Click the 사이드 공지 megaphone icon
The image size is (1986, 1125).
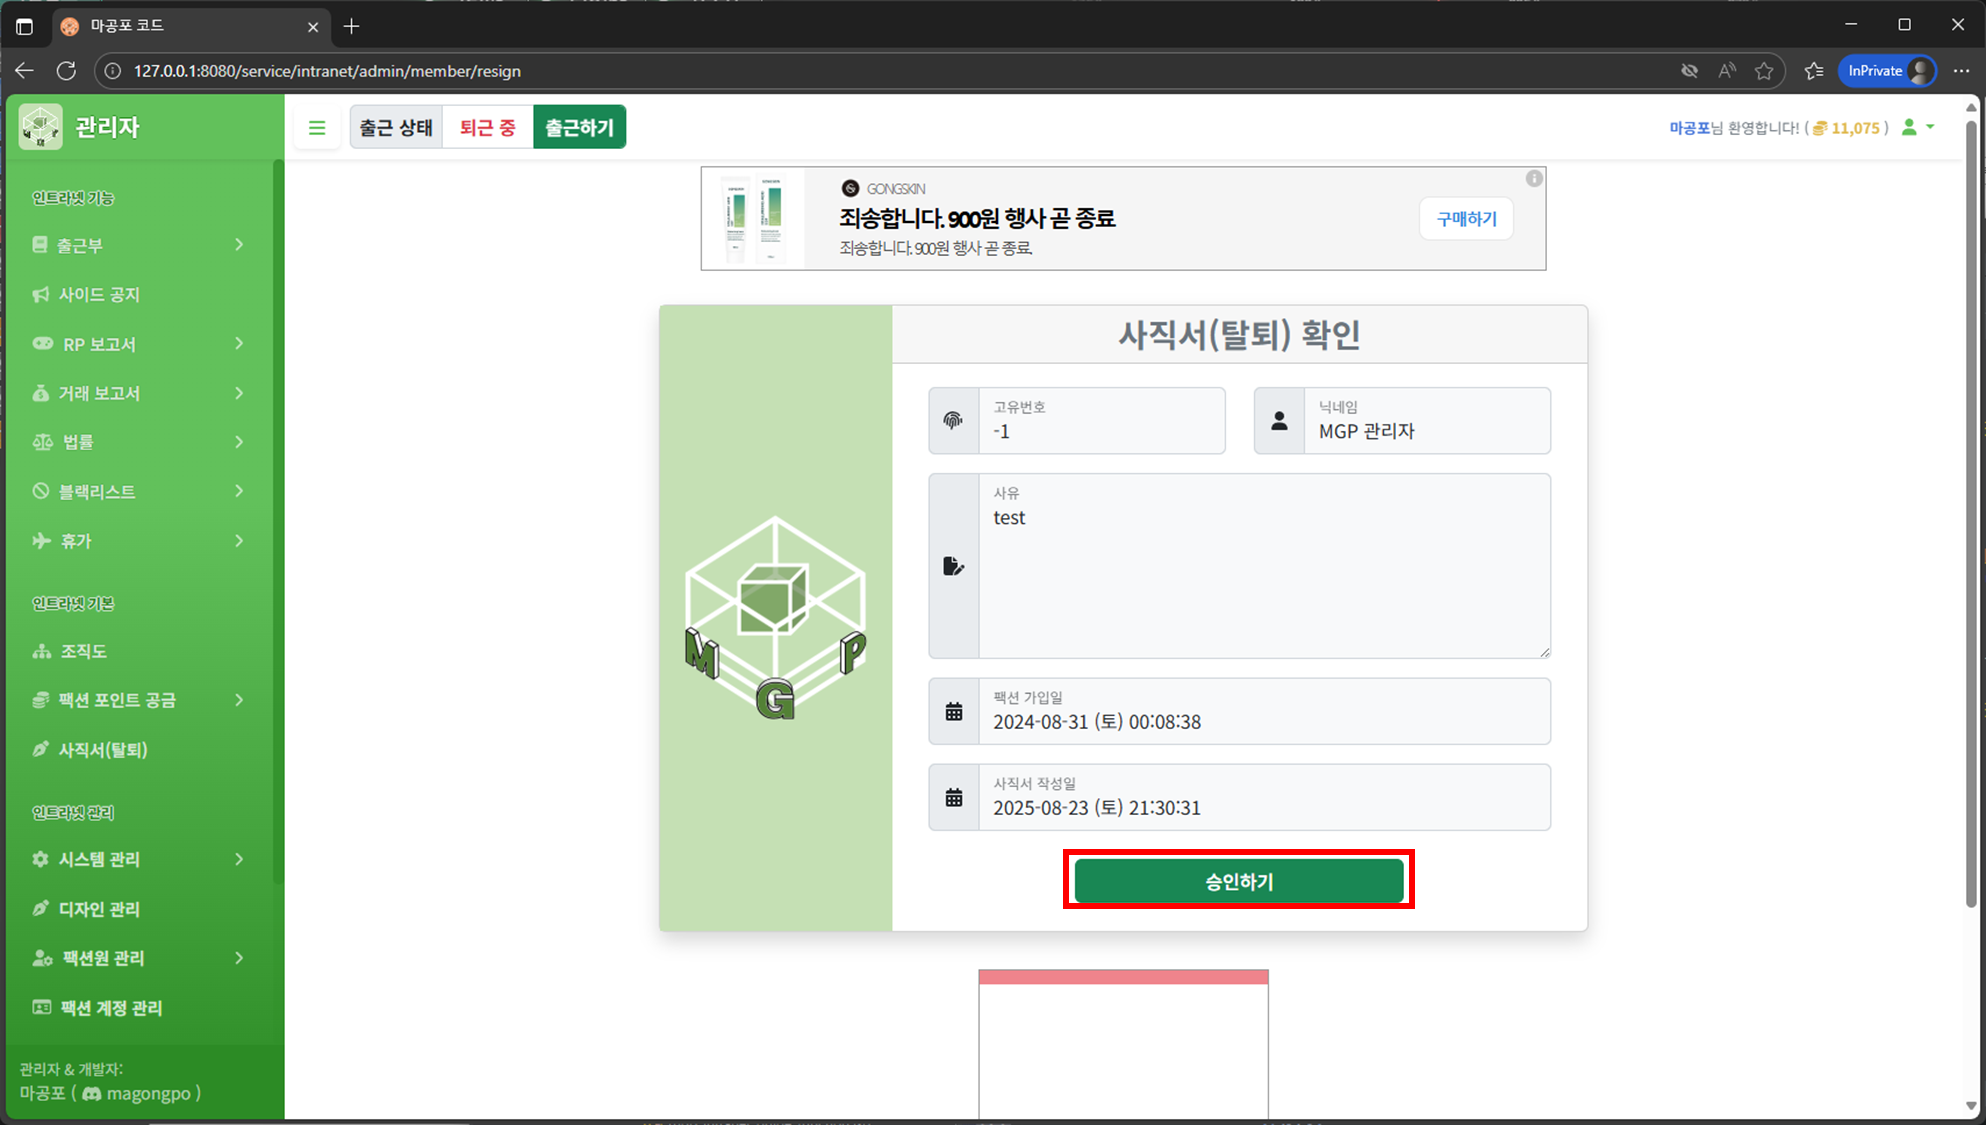click(41, 294)
